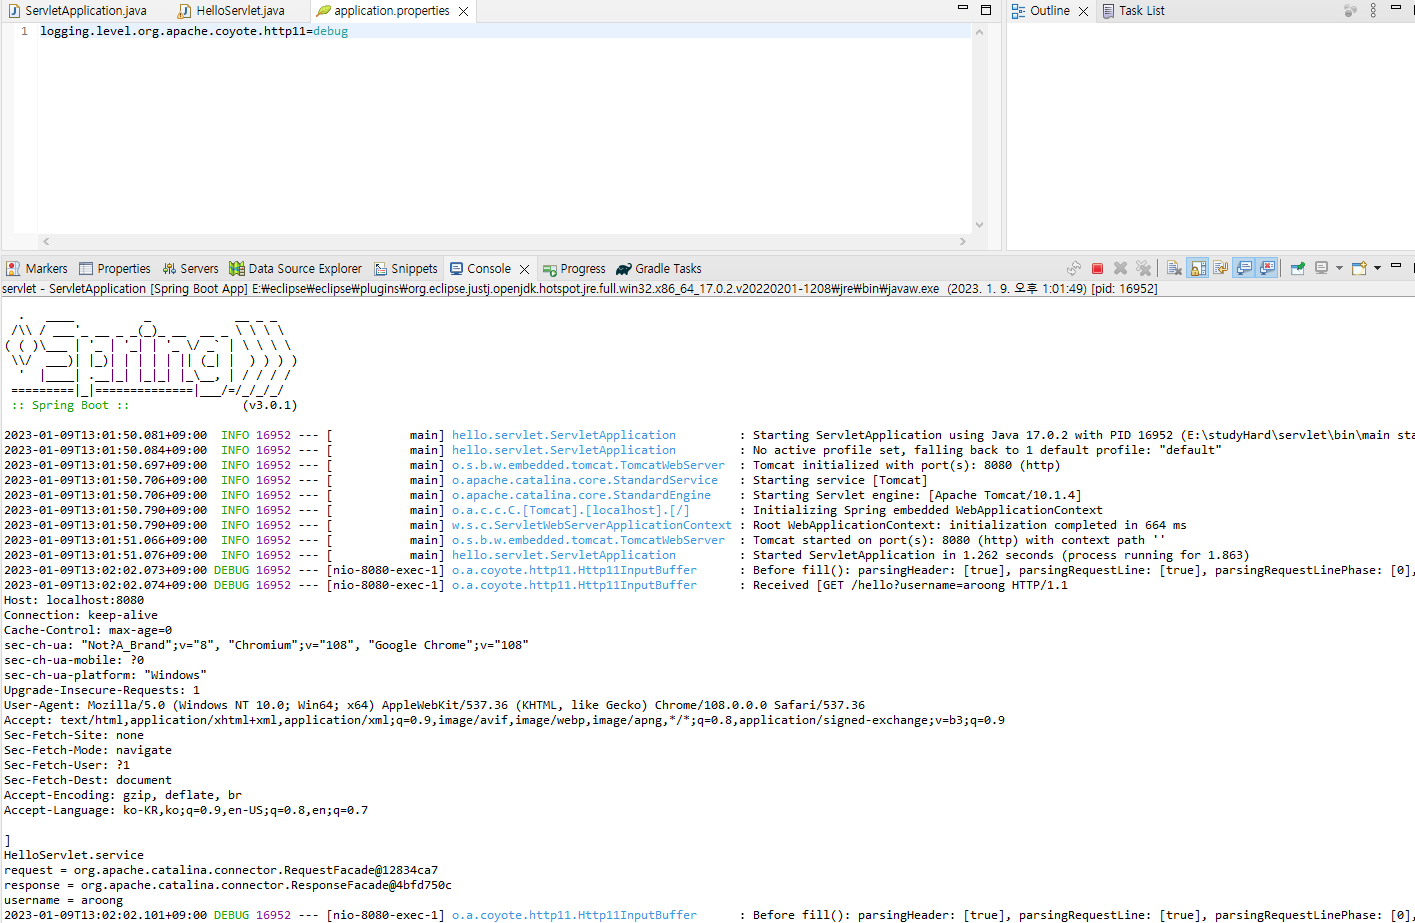This screenshot has width=1415, height=923.
Task: Minimize the Console view panel
Action: pyautogui.click(x=1396, y=265)
